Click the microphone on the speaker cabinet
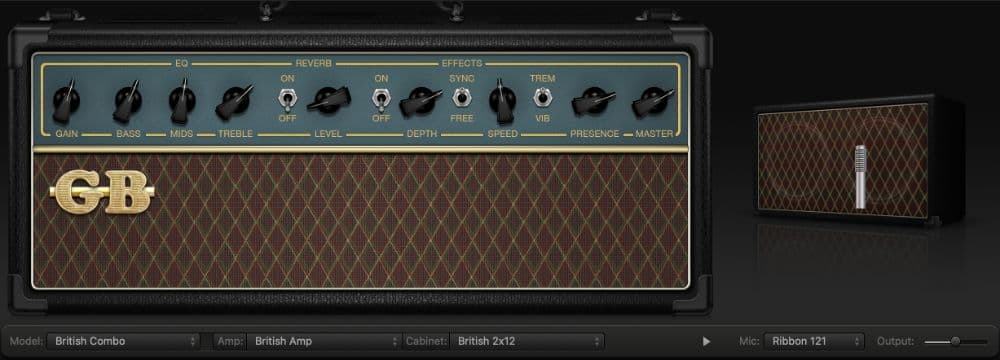Viewport: 1000px width, 360px height. tap(860, 177)
